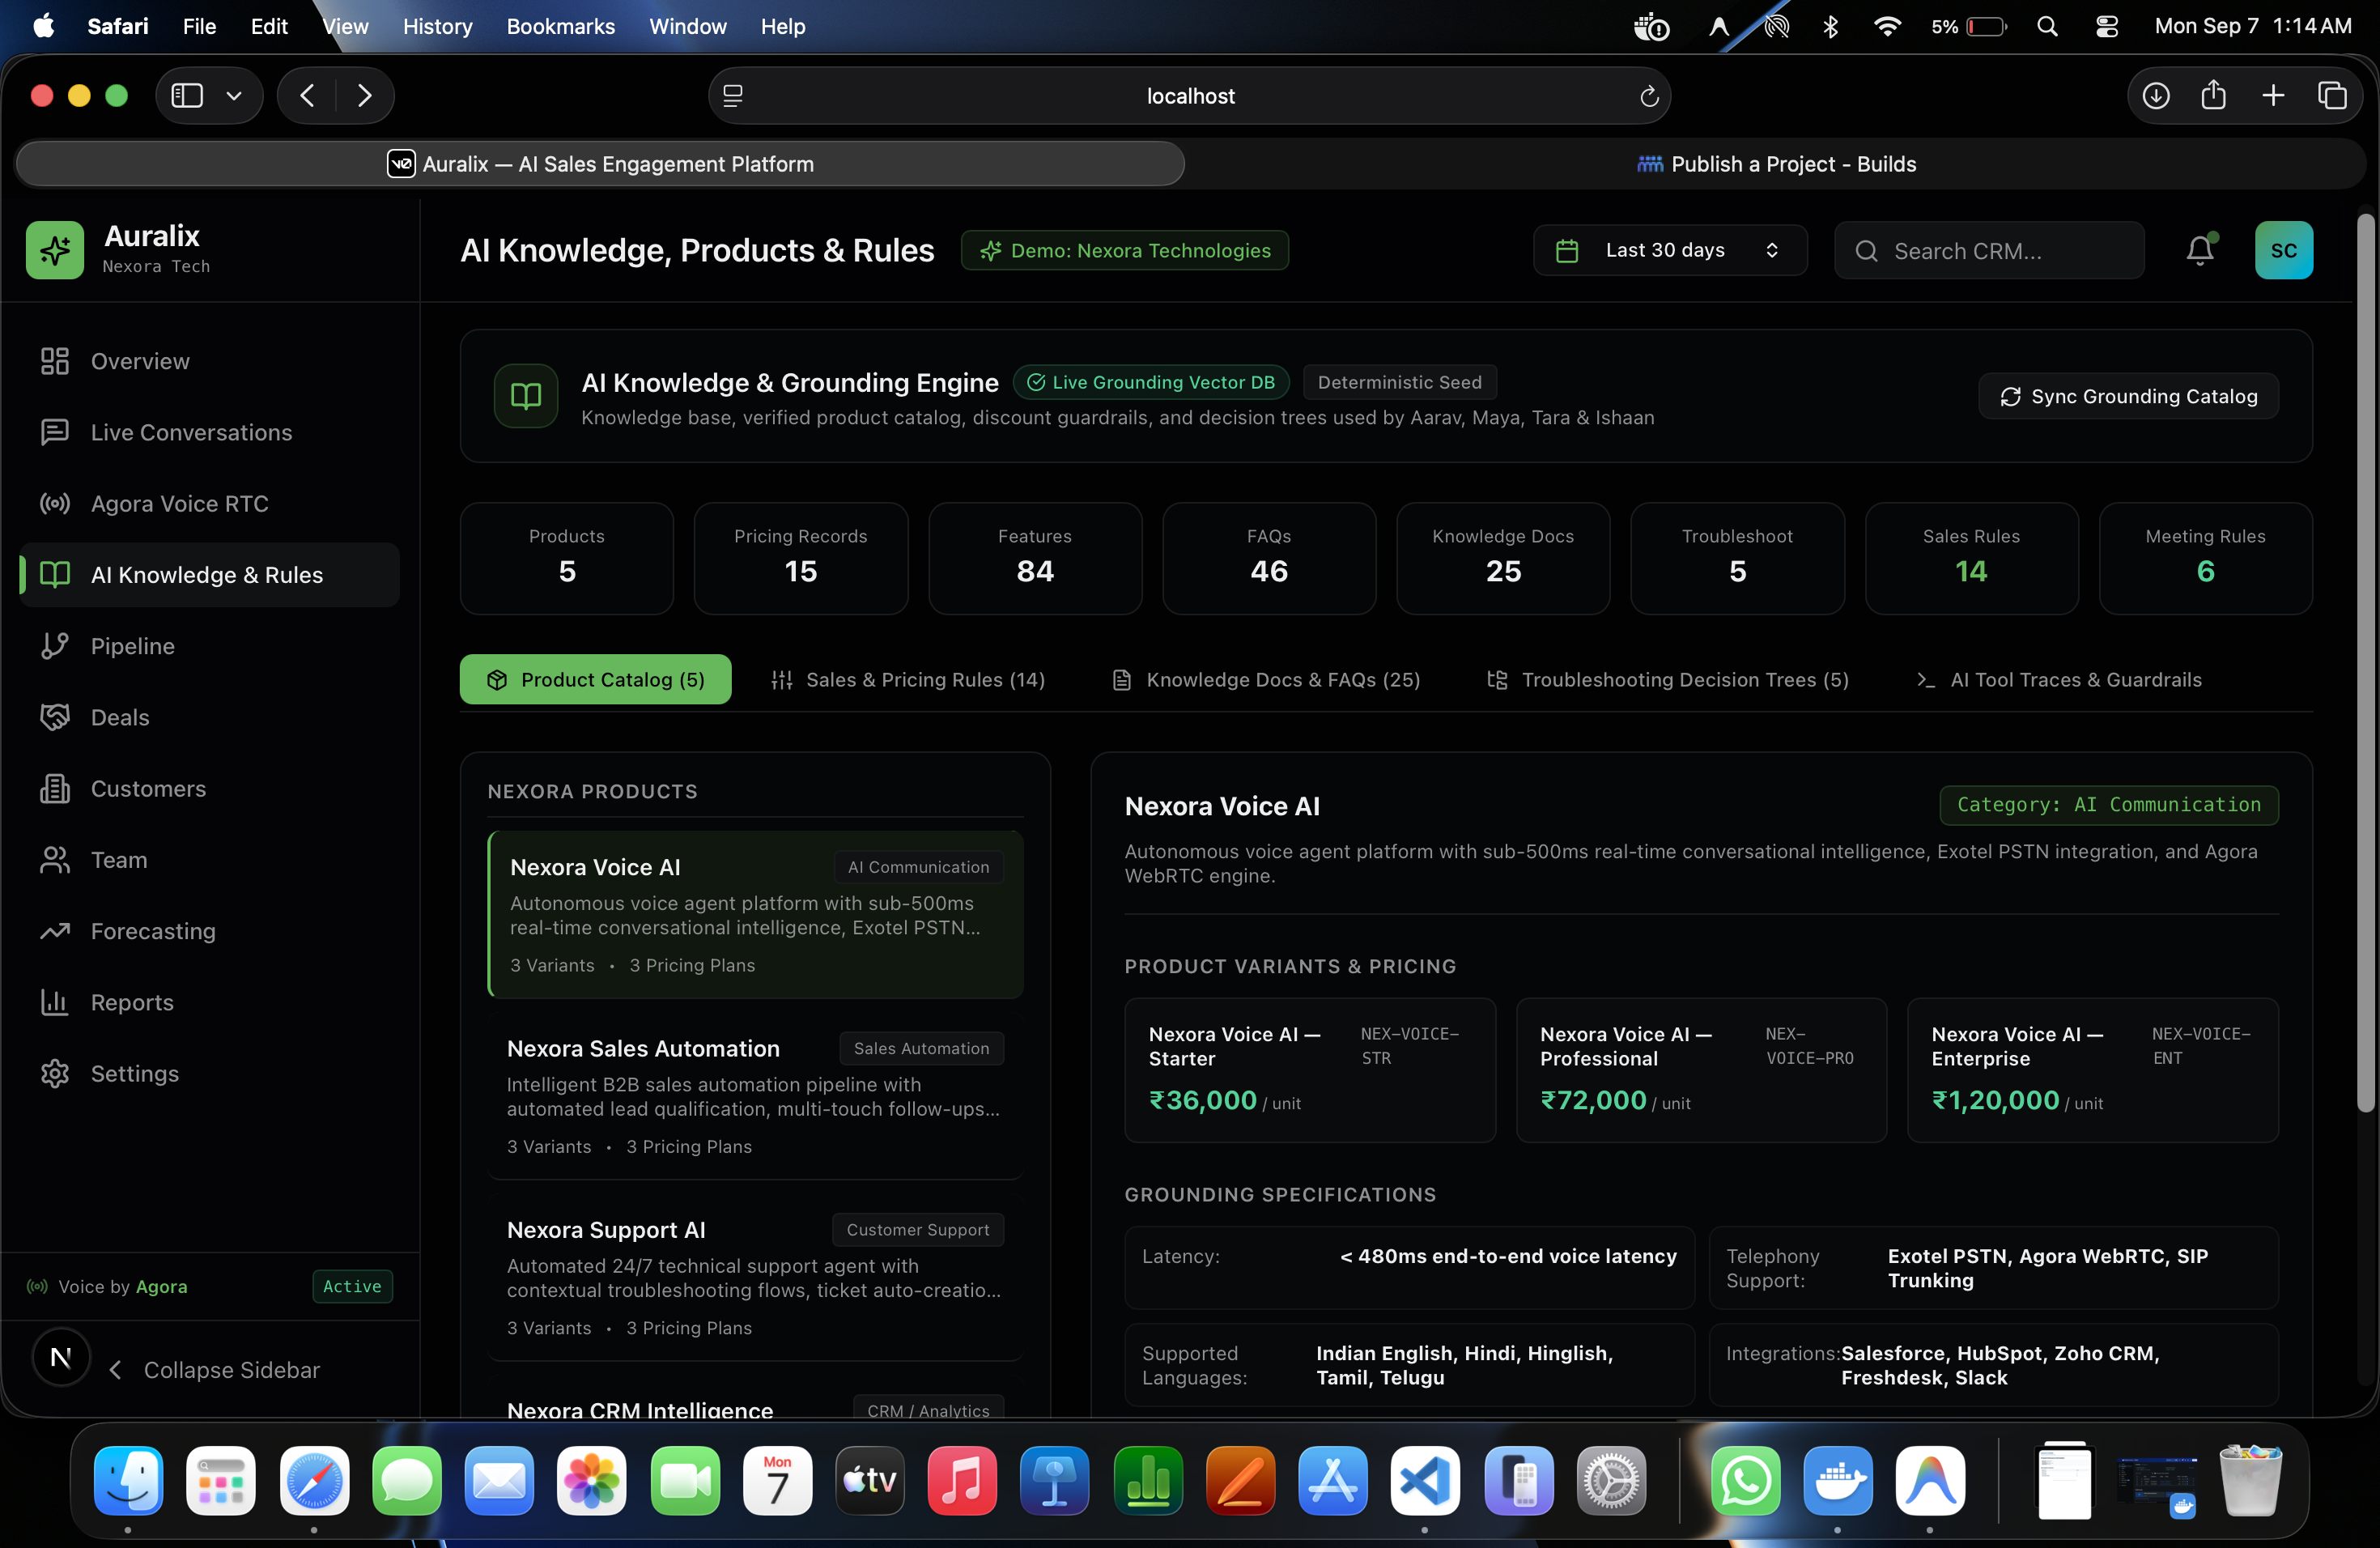
Task: Open the Settings section
Action: point(210,1073)
